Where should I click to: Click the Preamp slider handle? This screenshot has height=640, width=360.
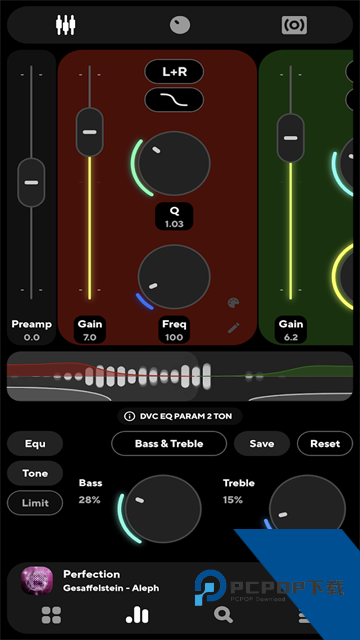point(31,182)
